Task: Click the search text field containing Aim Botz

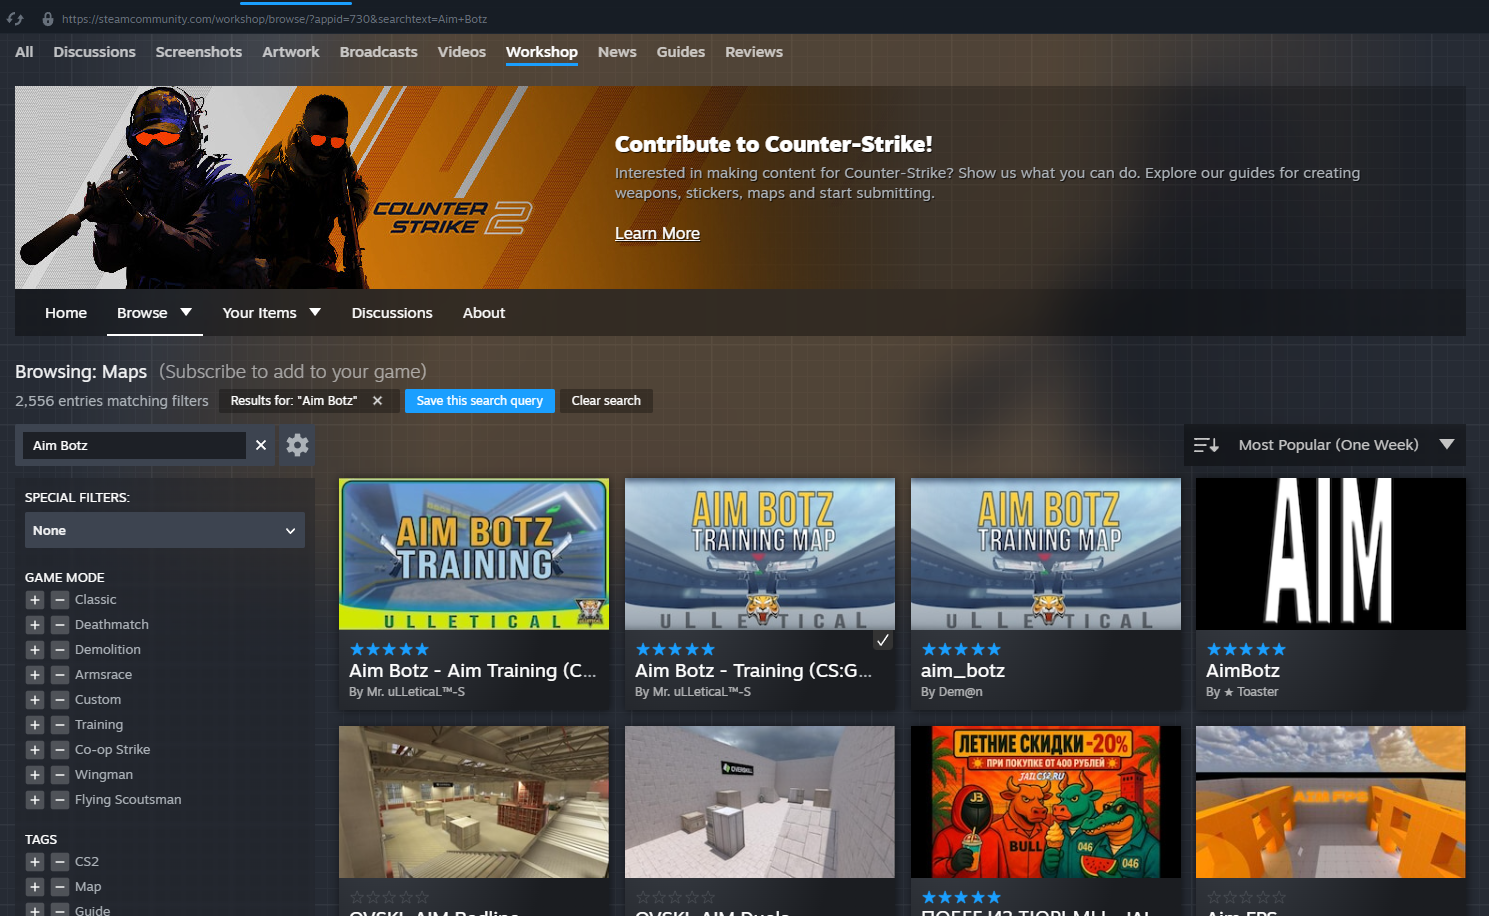Action: 134,445
